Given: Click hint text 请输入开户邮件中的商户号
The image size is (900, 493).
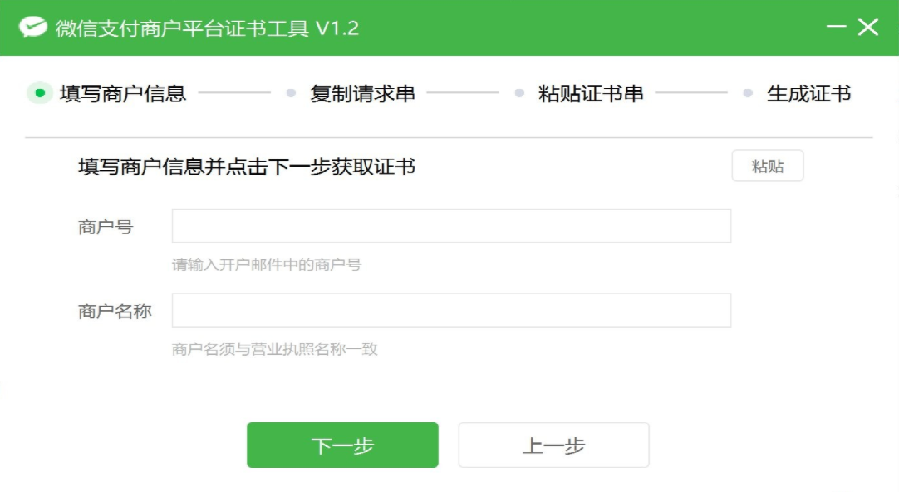Looking at the screenshot, I should click(266, 265).
